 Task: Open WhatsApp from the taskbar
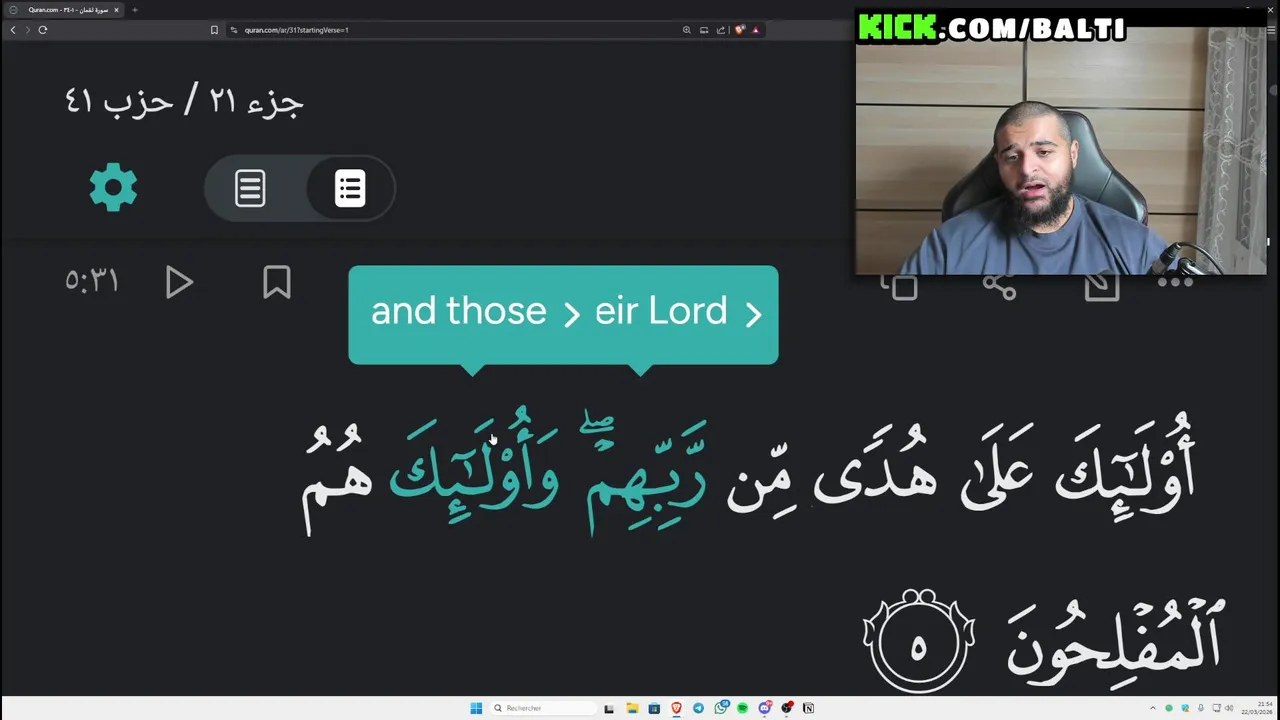pos(721,708)
